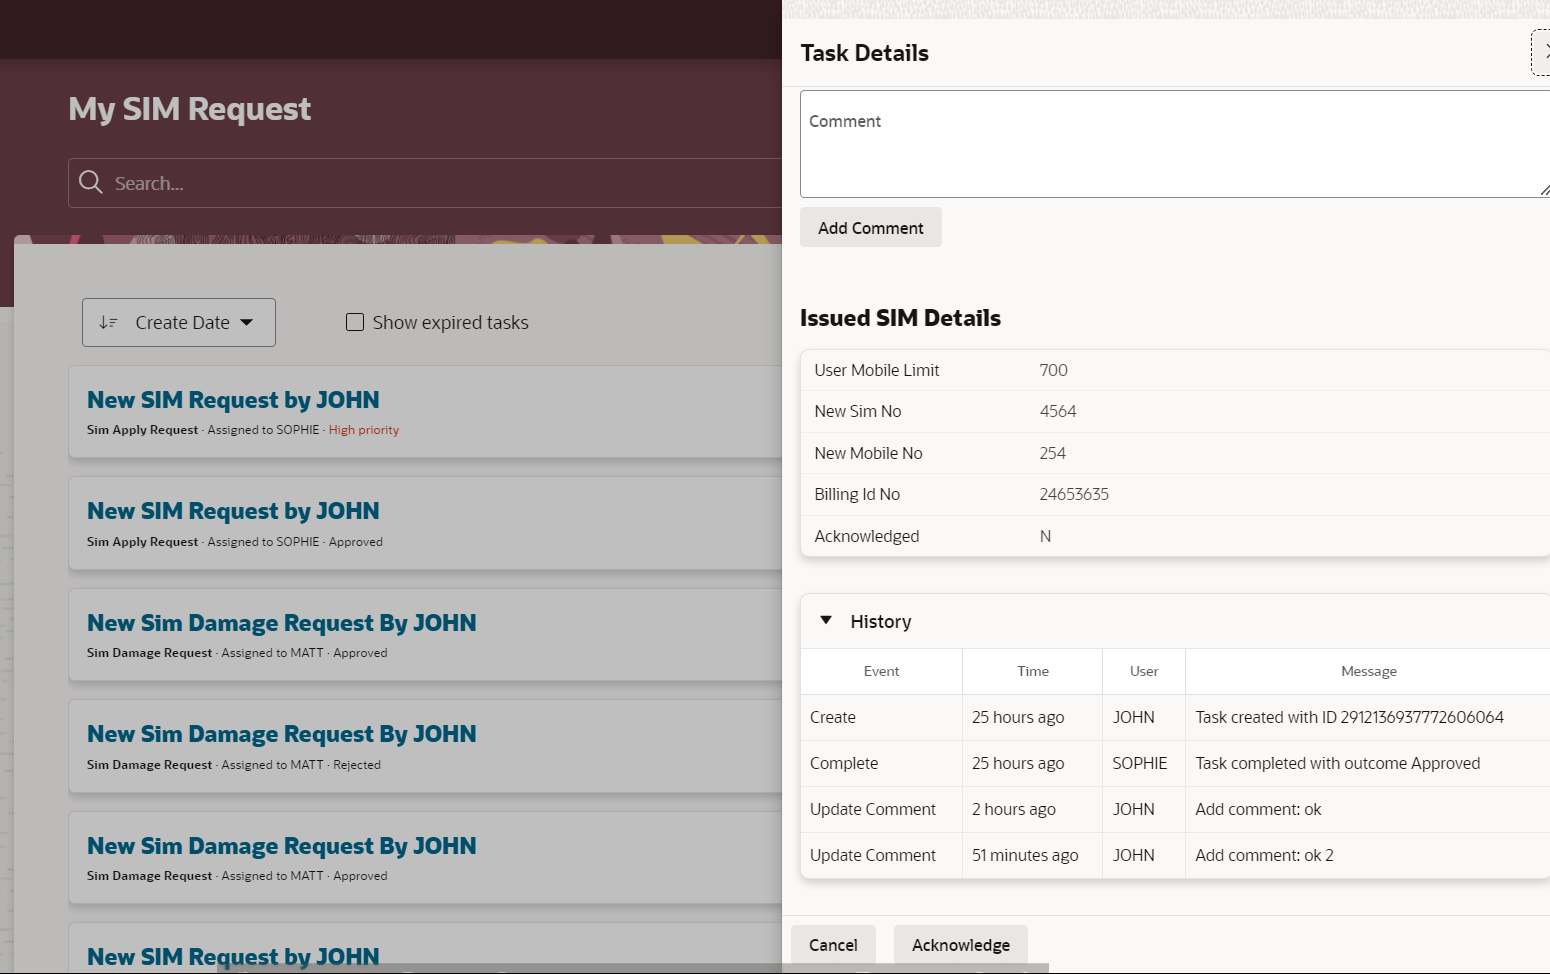
Task: Click the Message column header in History
Action: [x=1369, y=671]
